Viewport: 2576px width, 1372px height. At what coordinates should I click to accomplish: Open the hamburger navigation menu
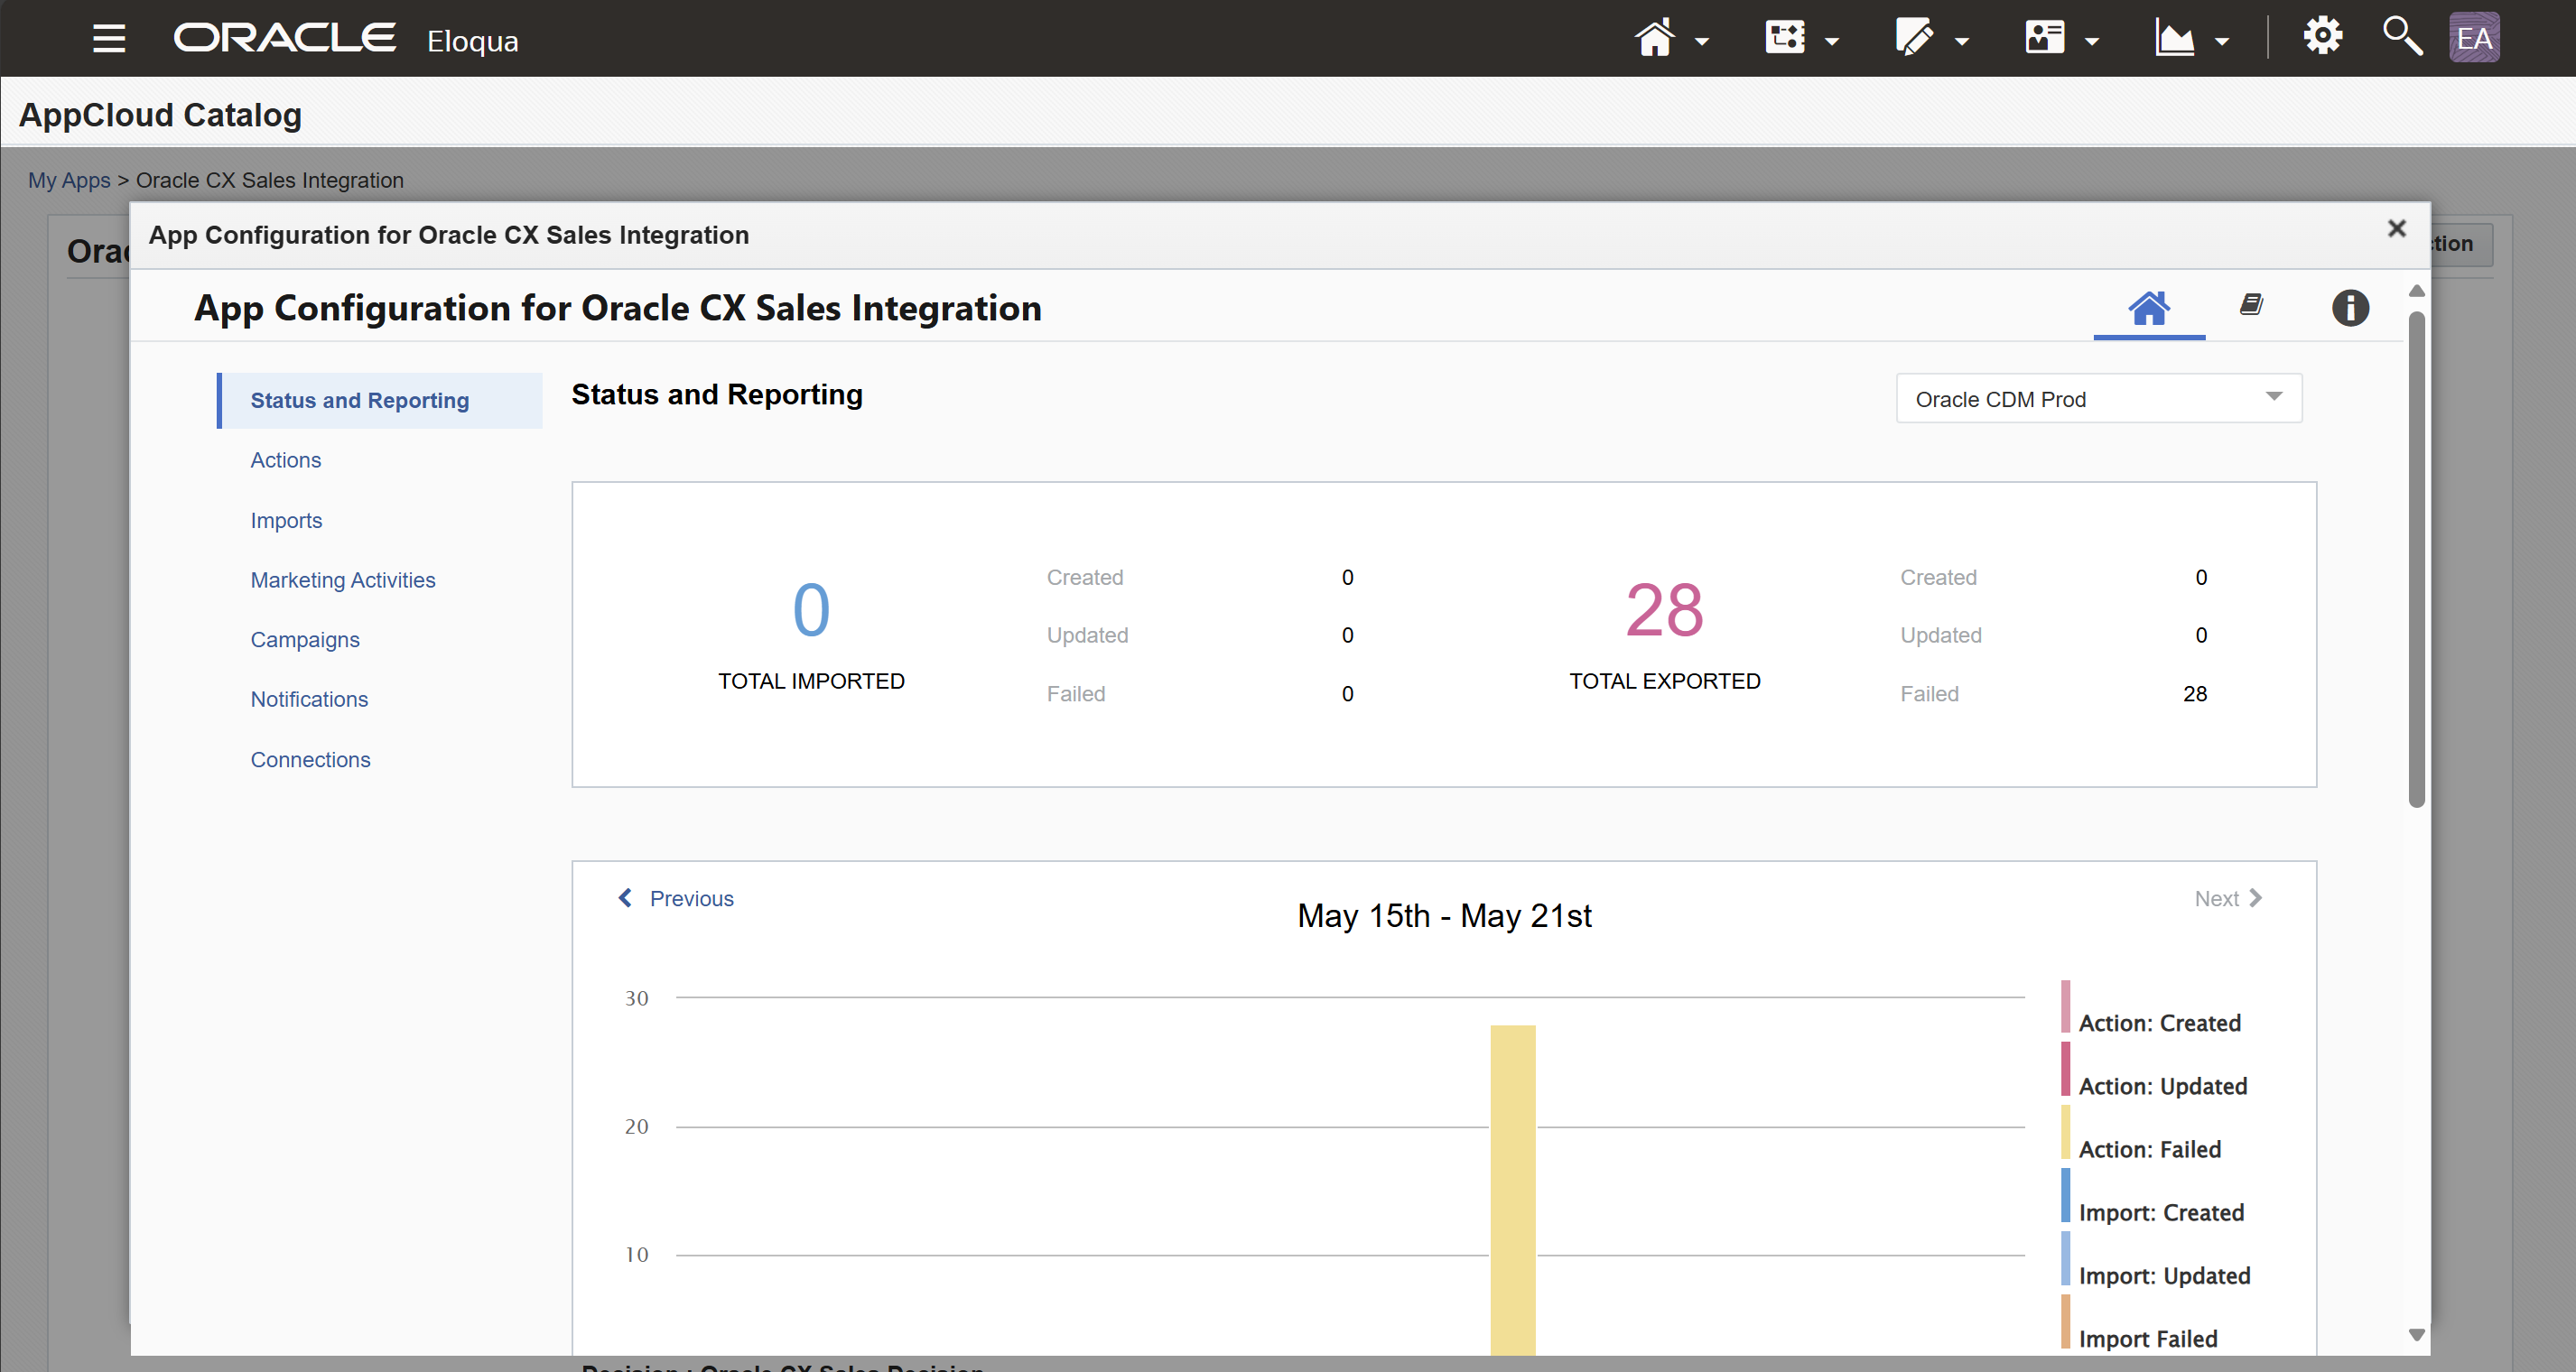click(109, 39)
